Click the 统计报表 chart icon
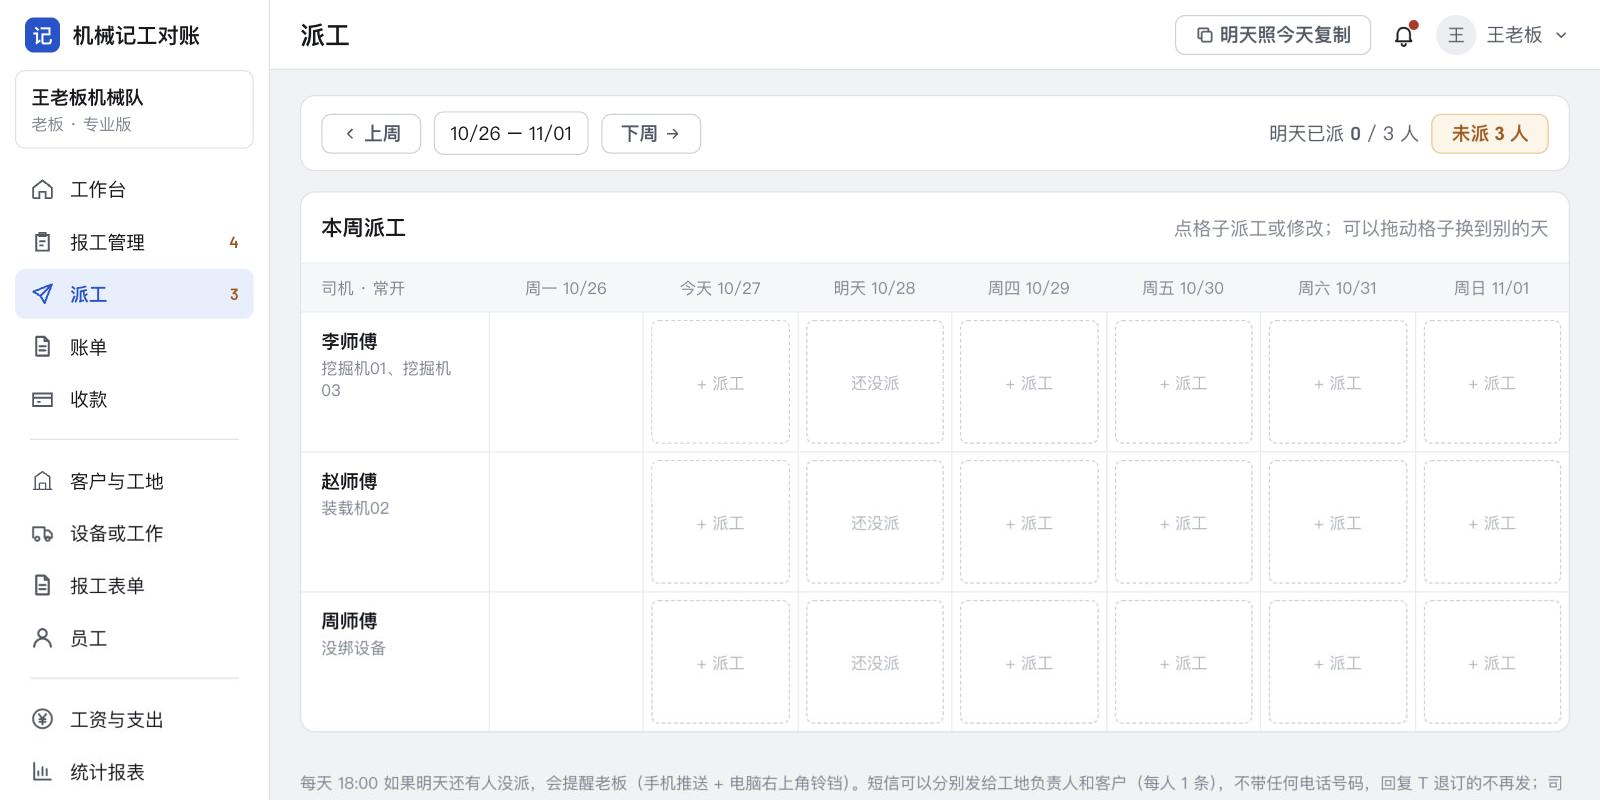This screenshot has height=800, width=1600. [42, 771]
